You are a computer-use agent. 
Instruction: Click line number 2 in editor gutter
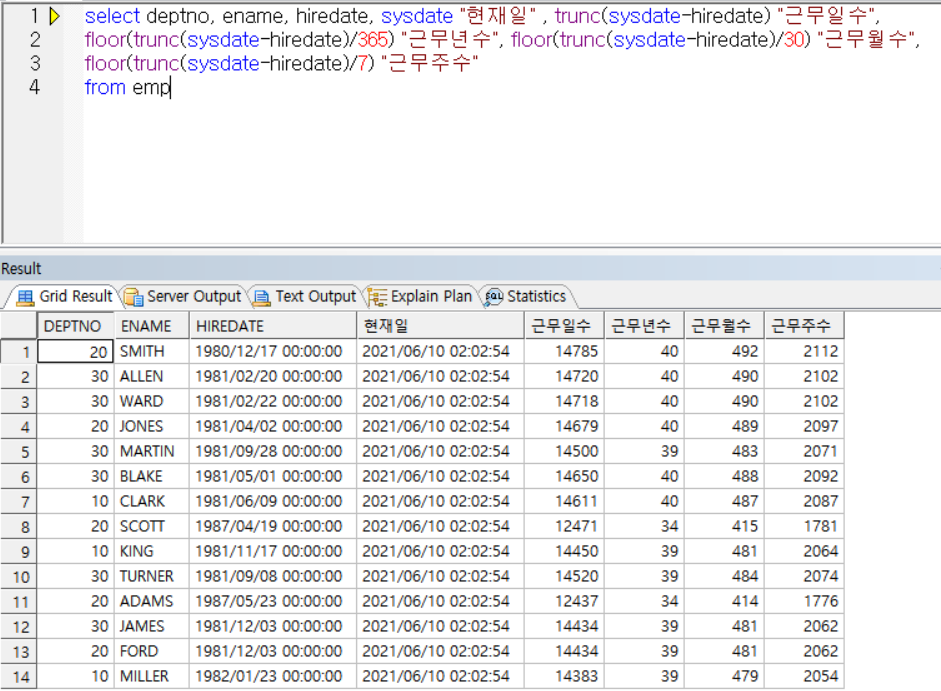click(x=35, y=40)
